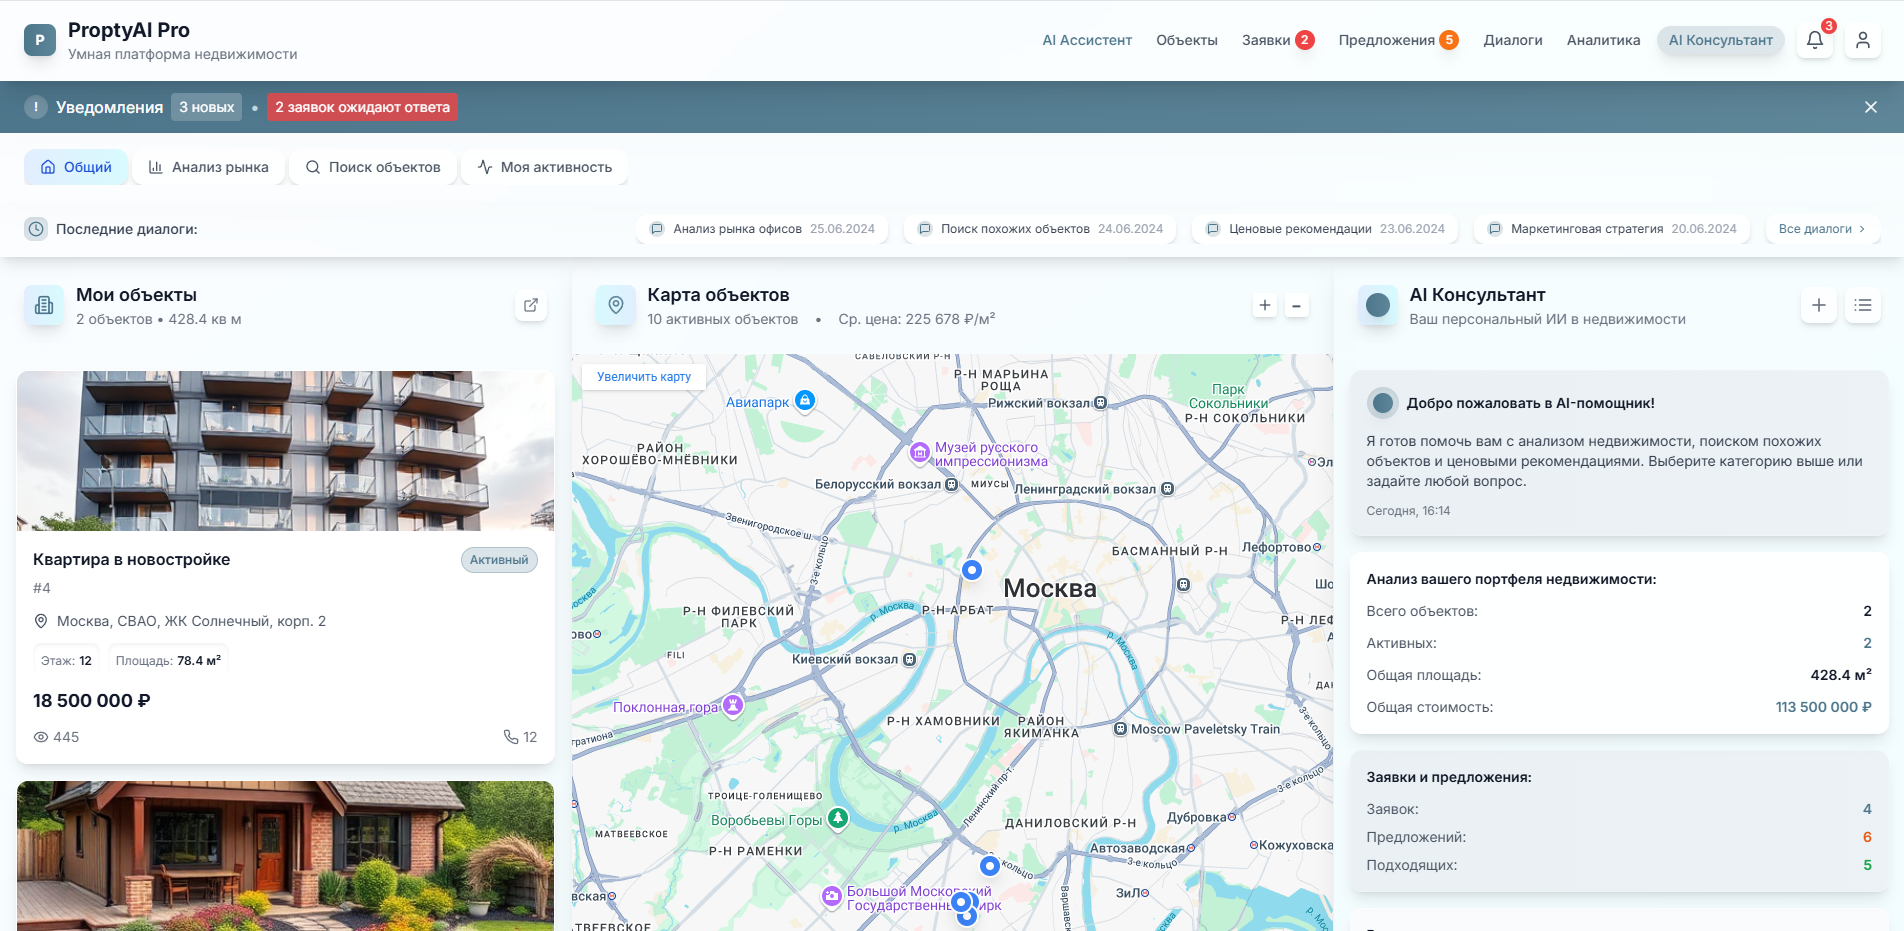This screenshot has width=1904, height=931.
Task: Open the Общий tab
Action: pyautogui.click(x=76, y=167)
